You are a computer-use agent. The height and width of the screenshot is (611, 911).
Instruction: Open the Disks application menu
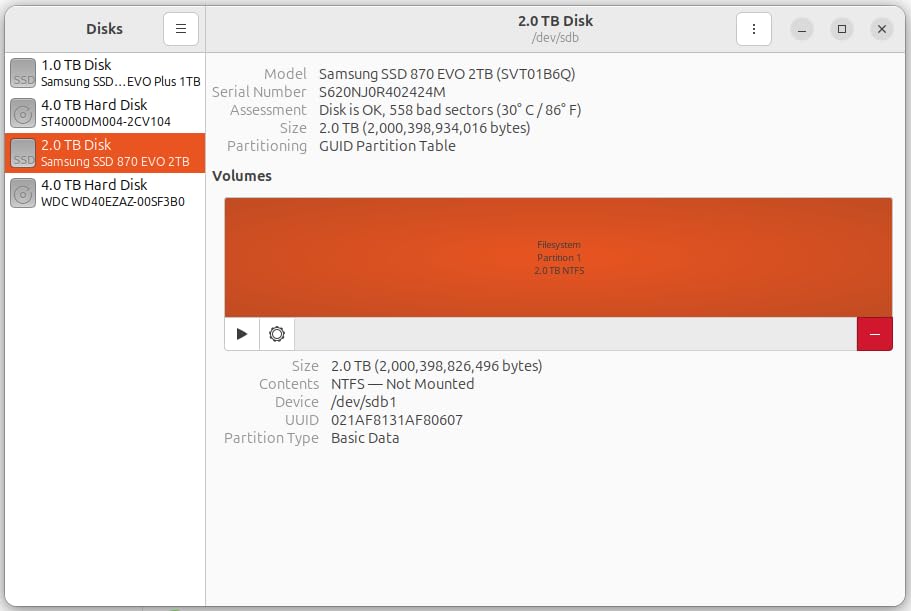(180, 28)
